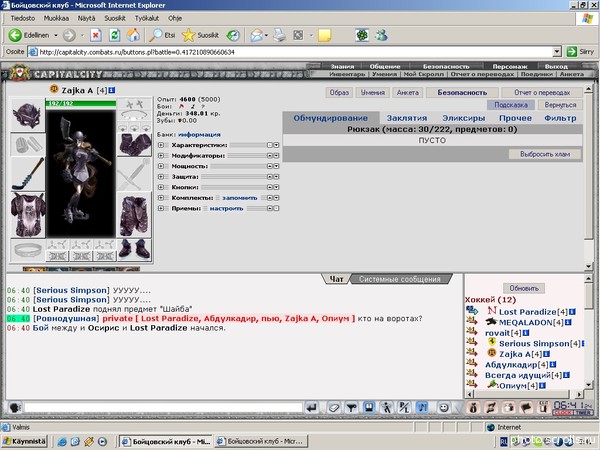Open the Фильтр tab
600x450 pixels.
pos(560,118)
